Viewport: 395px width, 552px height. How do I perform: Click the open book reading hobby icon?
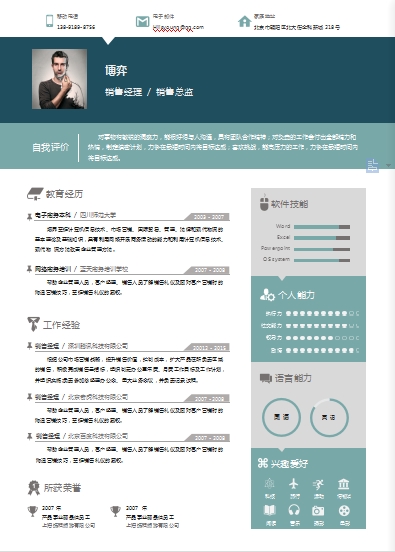coord(270,510)
